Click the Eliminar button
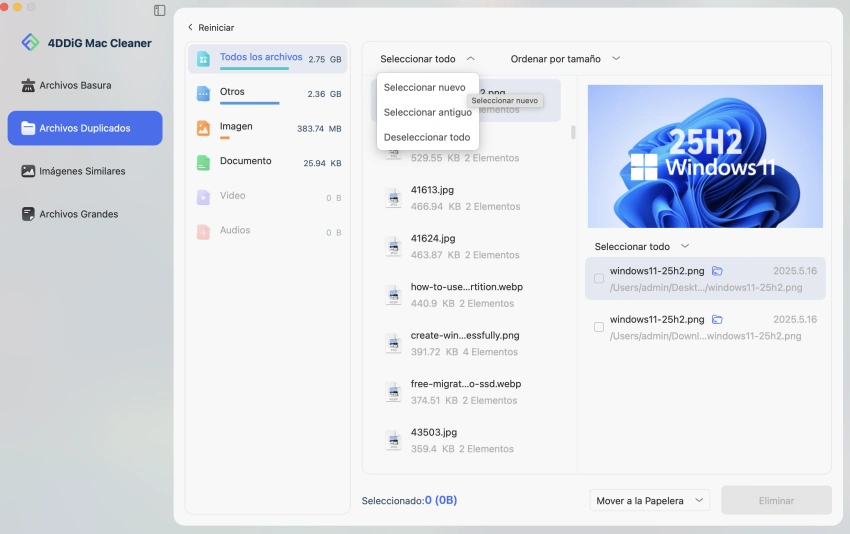 tap(776, 500)
